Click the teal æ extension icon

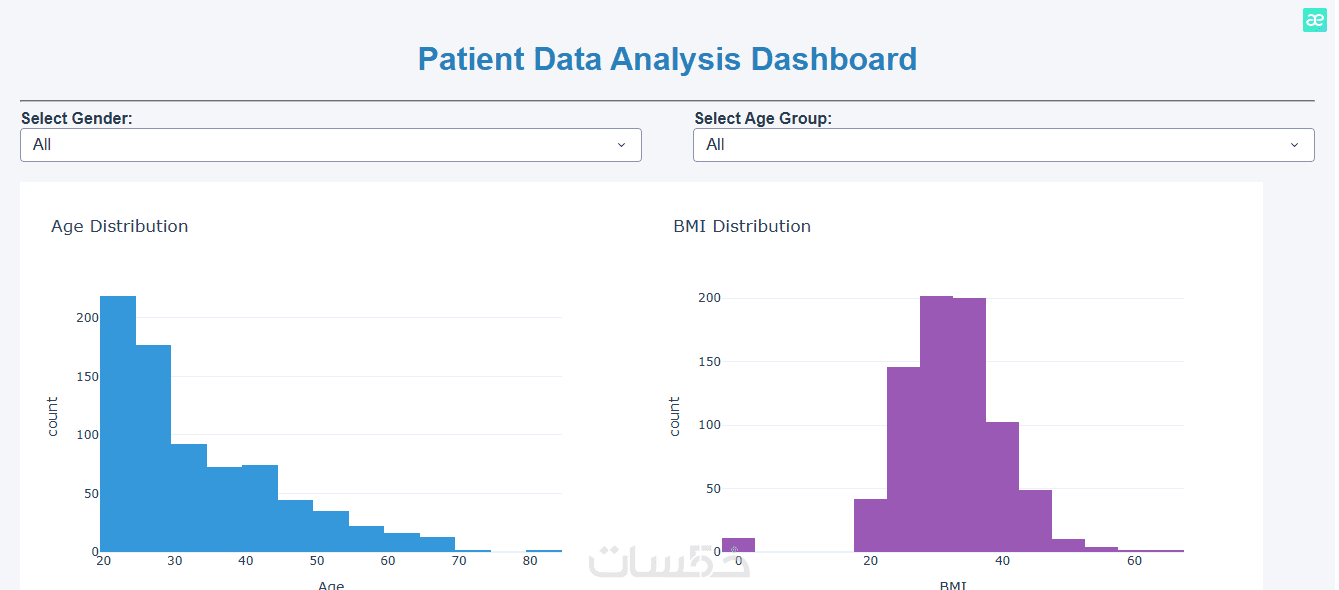point(1314,20)
